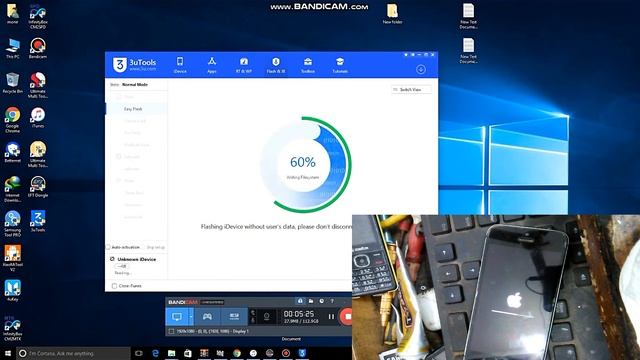Click the Switch View button
Viewport: 640px width, 360px height.
(411, 89)
